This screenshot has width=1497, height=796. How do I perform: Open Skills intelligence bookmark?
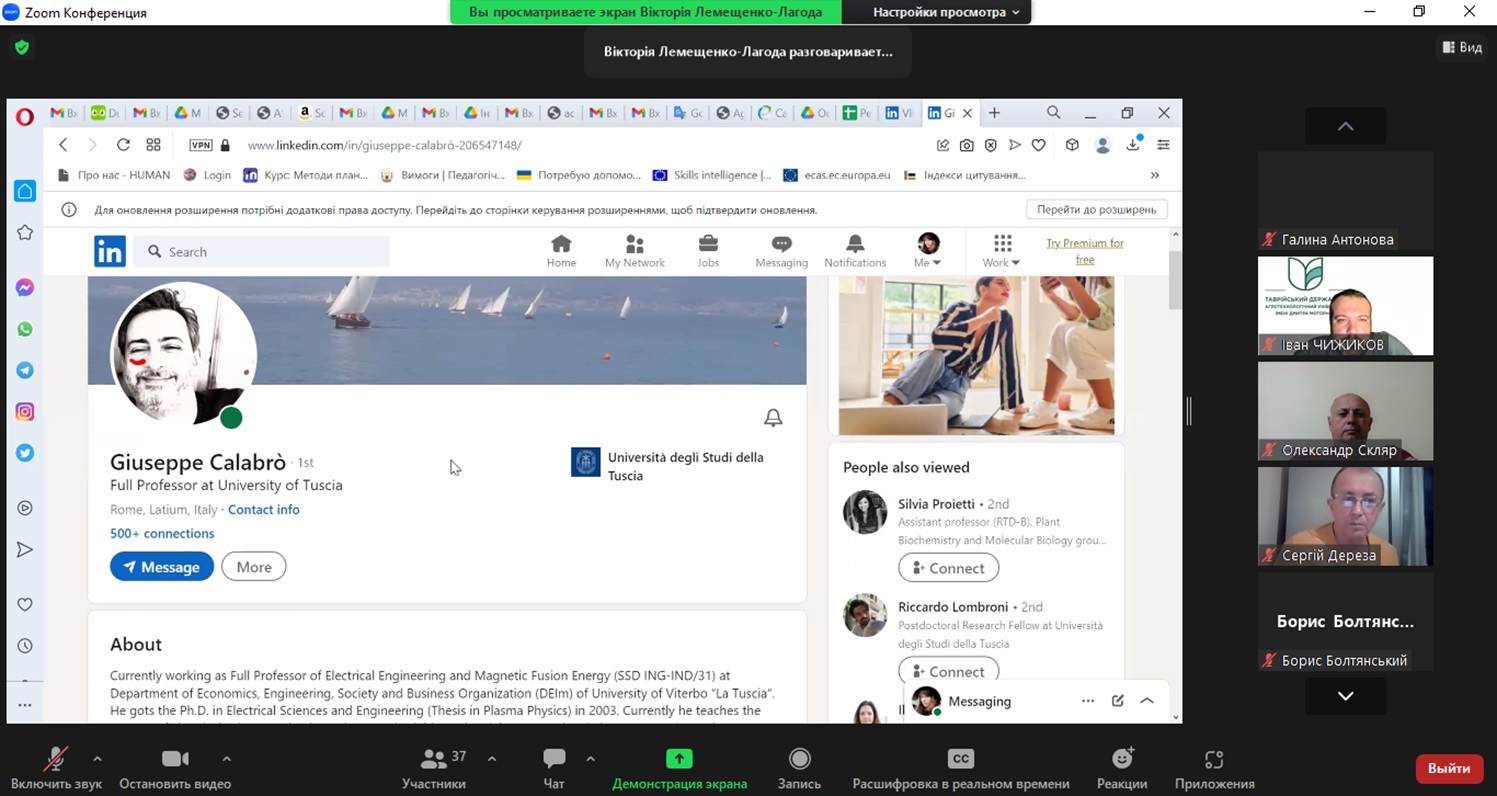click(x=711, y=175)
